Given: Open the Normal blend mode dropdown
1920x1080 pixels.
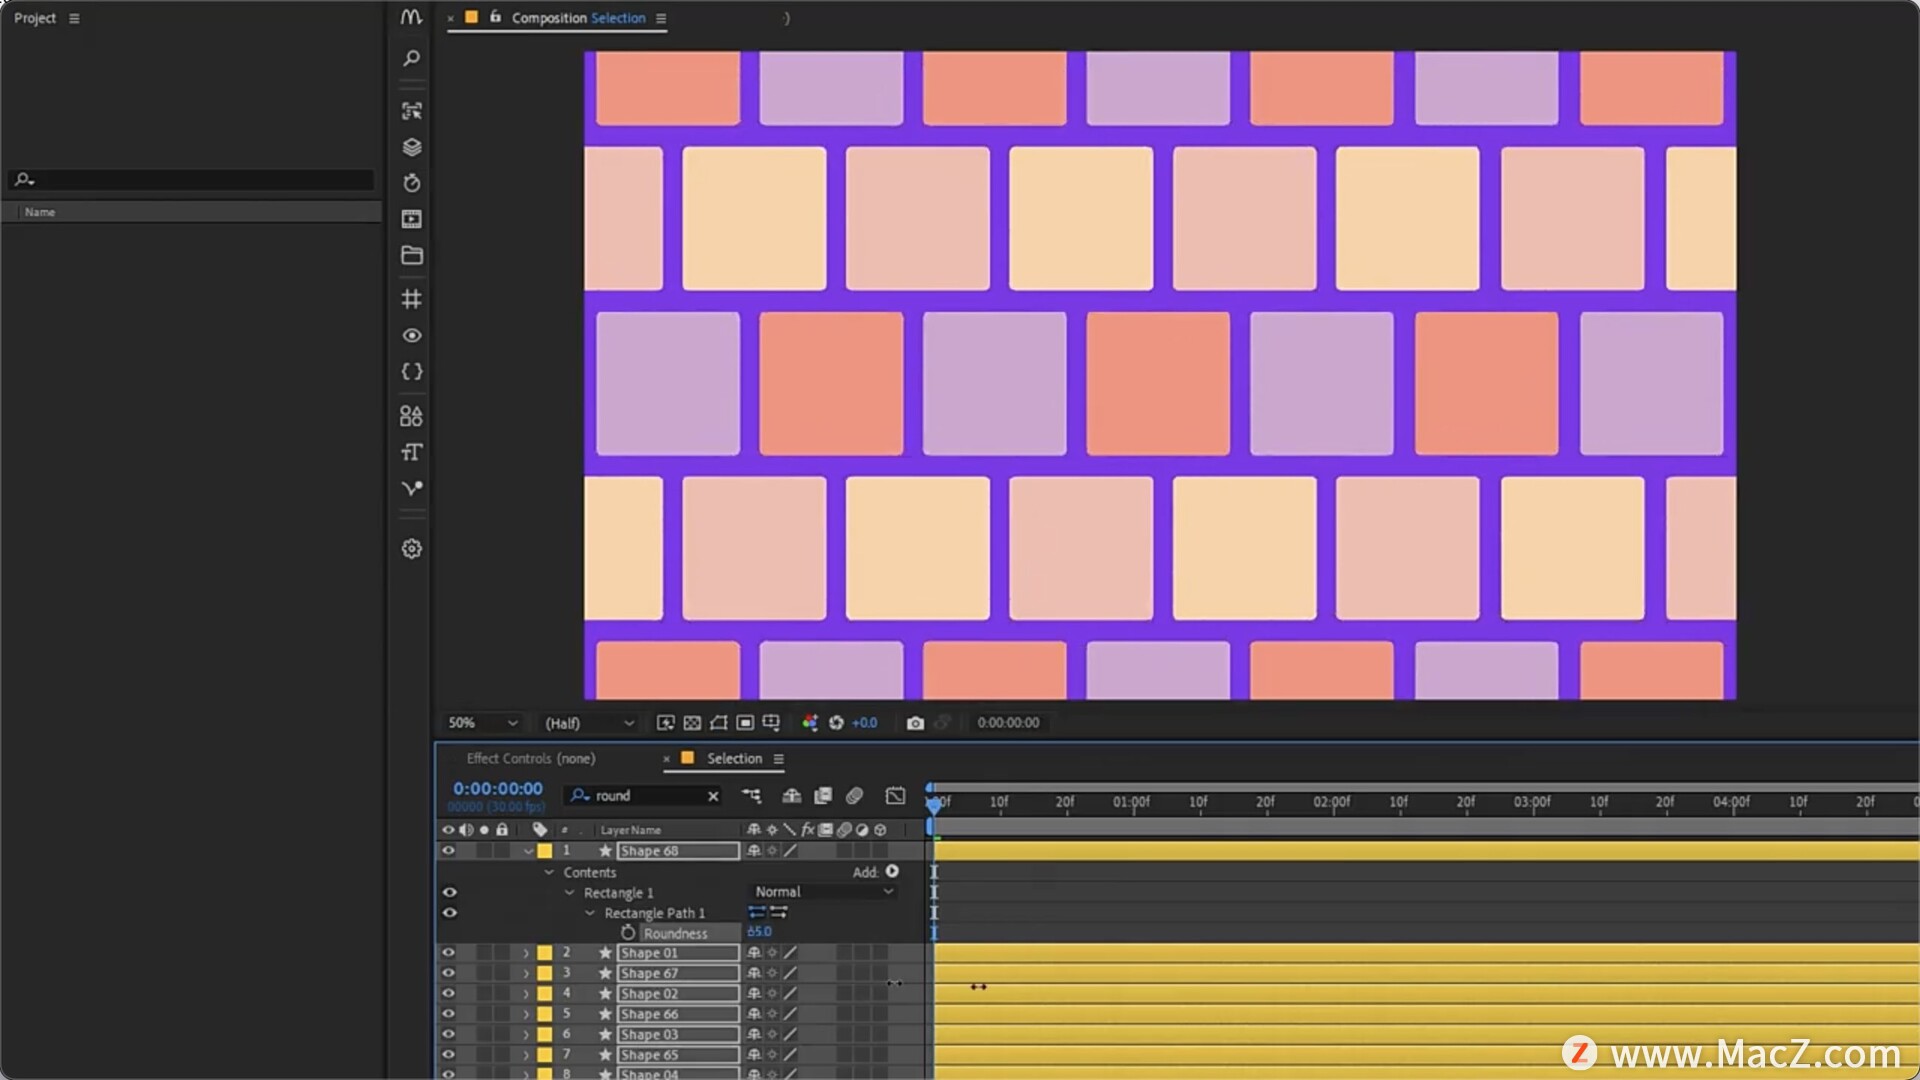Looking at the screenshot, I should (823, 892).
